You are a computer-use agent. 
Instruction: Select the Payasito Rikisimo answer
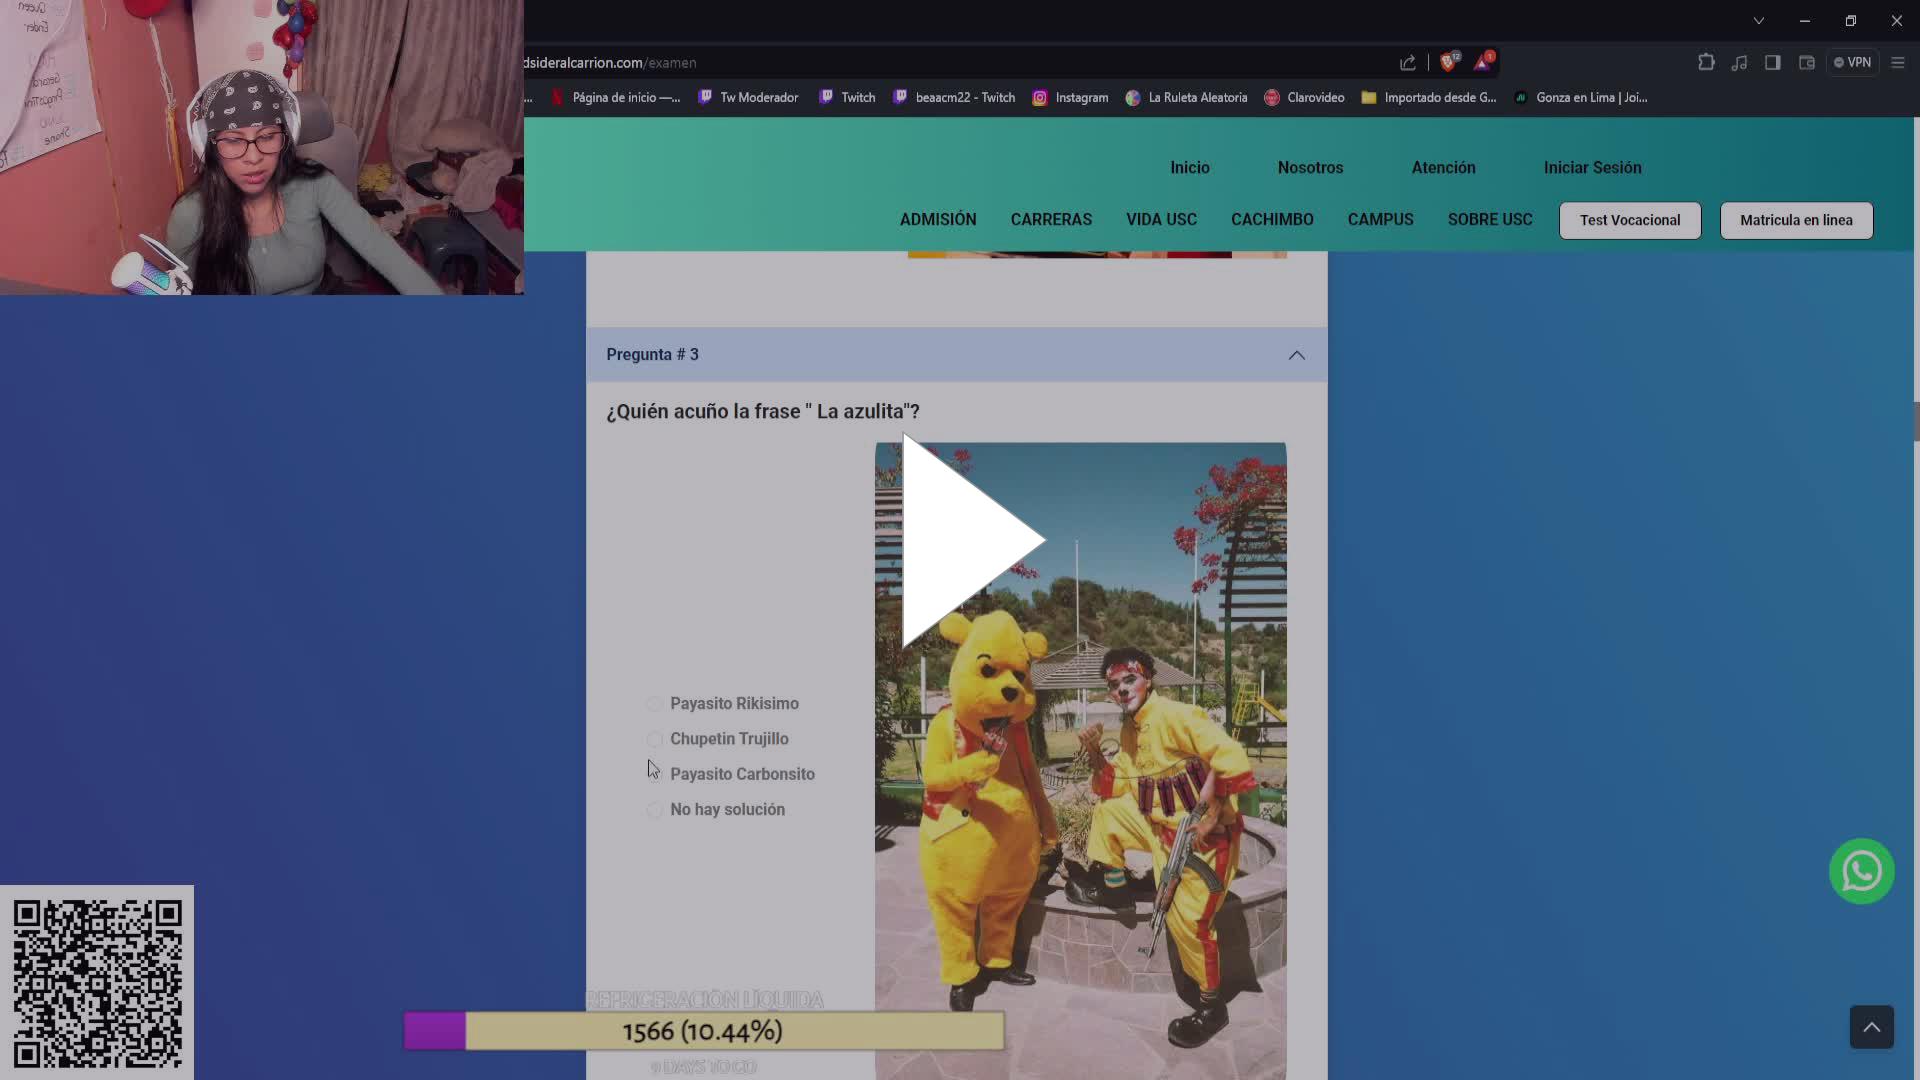pos(654,703)
